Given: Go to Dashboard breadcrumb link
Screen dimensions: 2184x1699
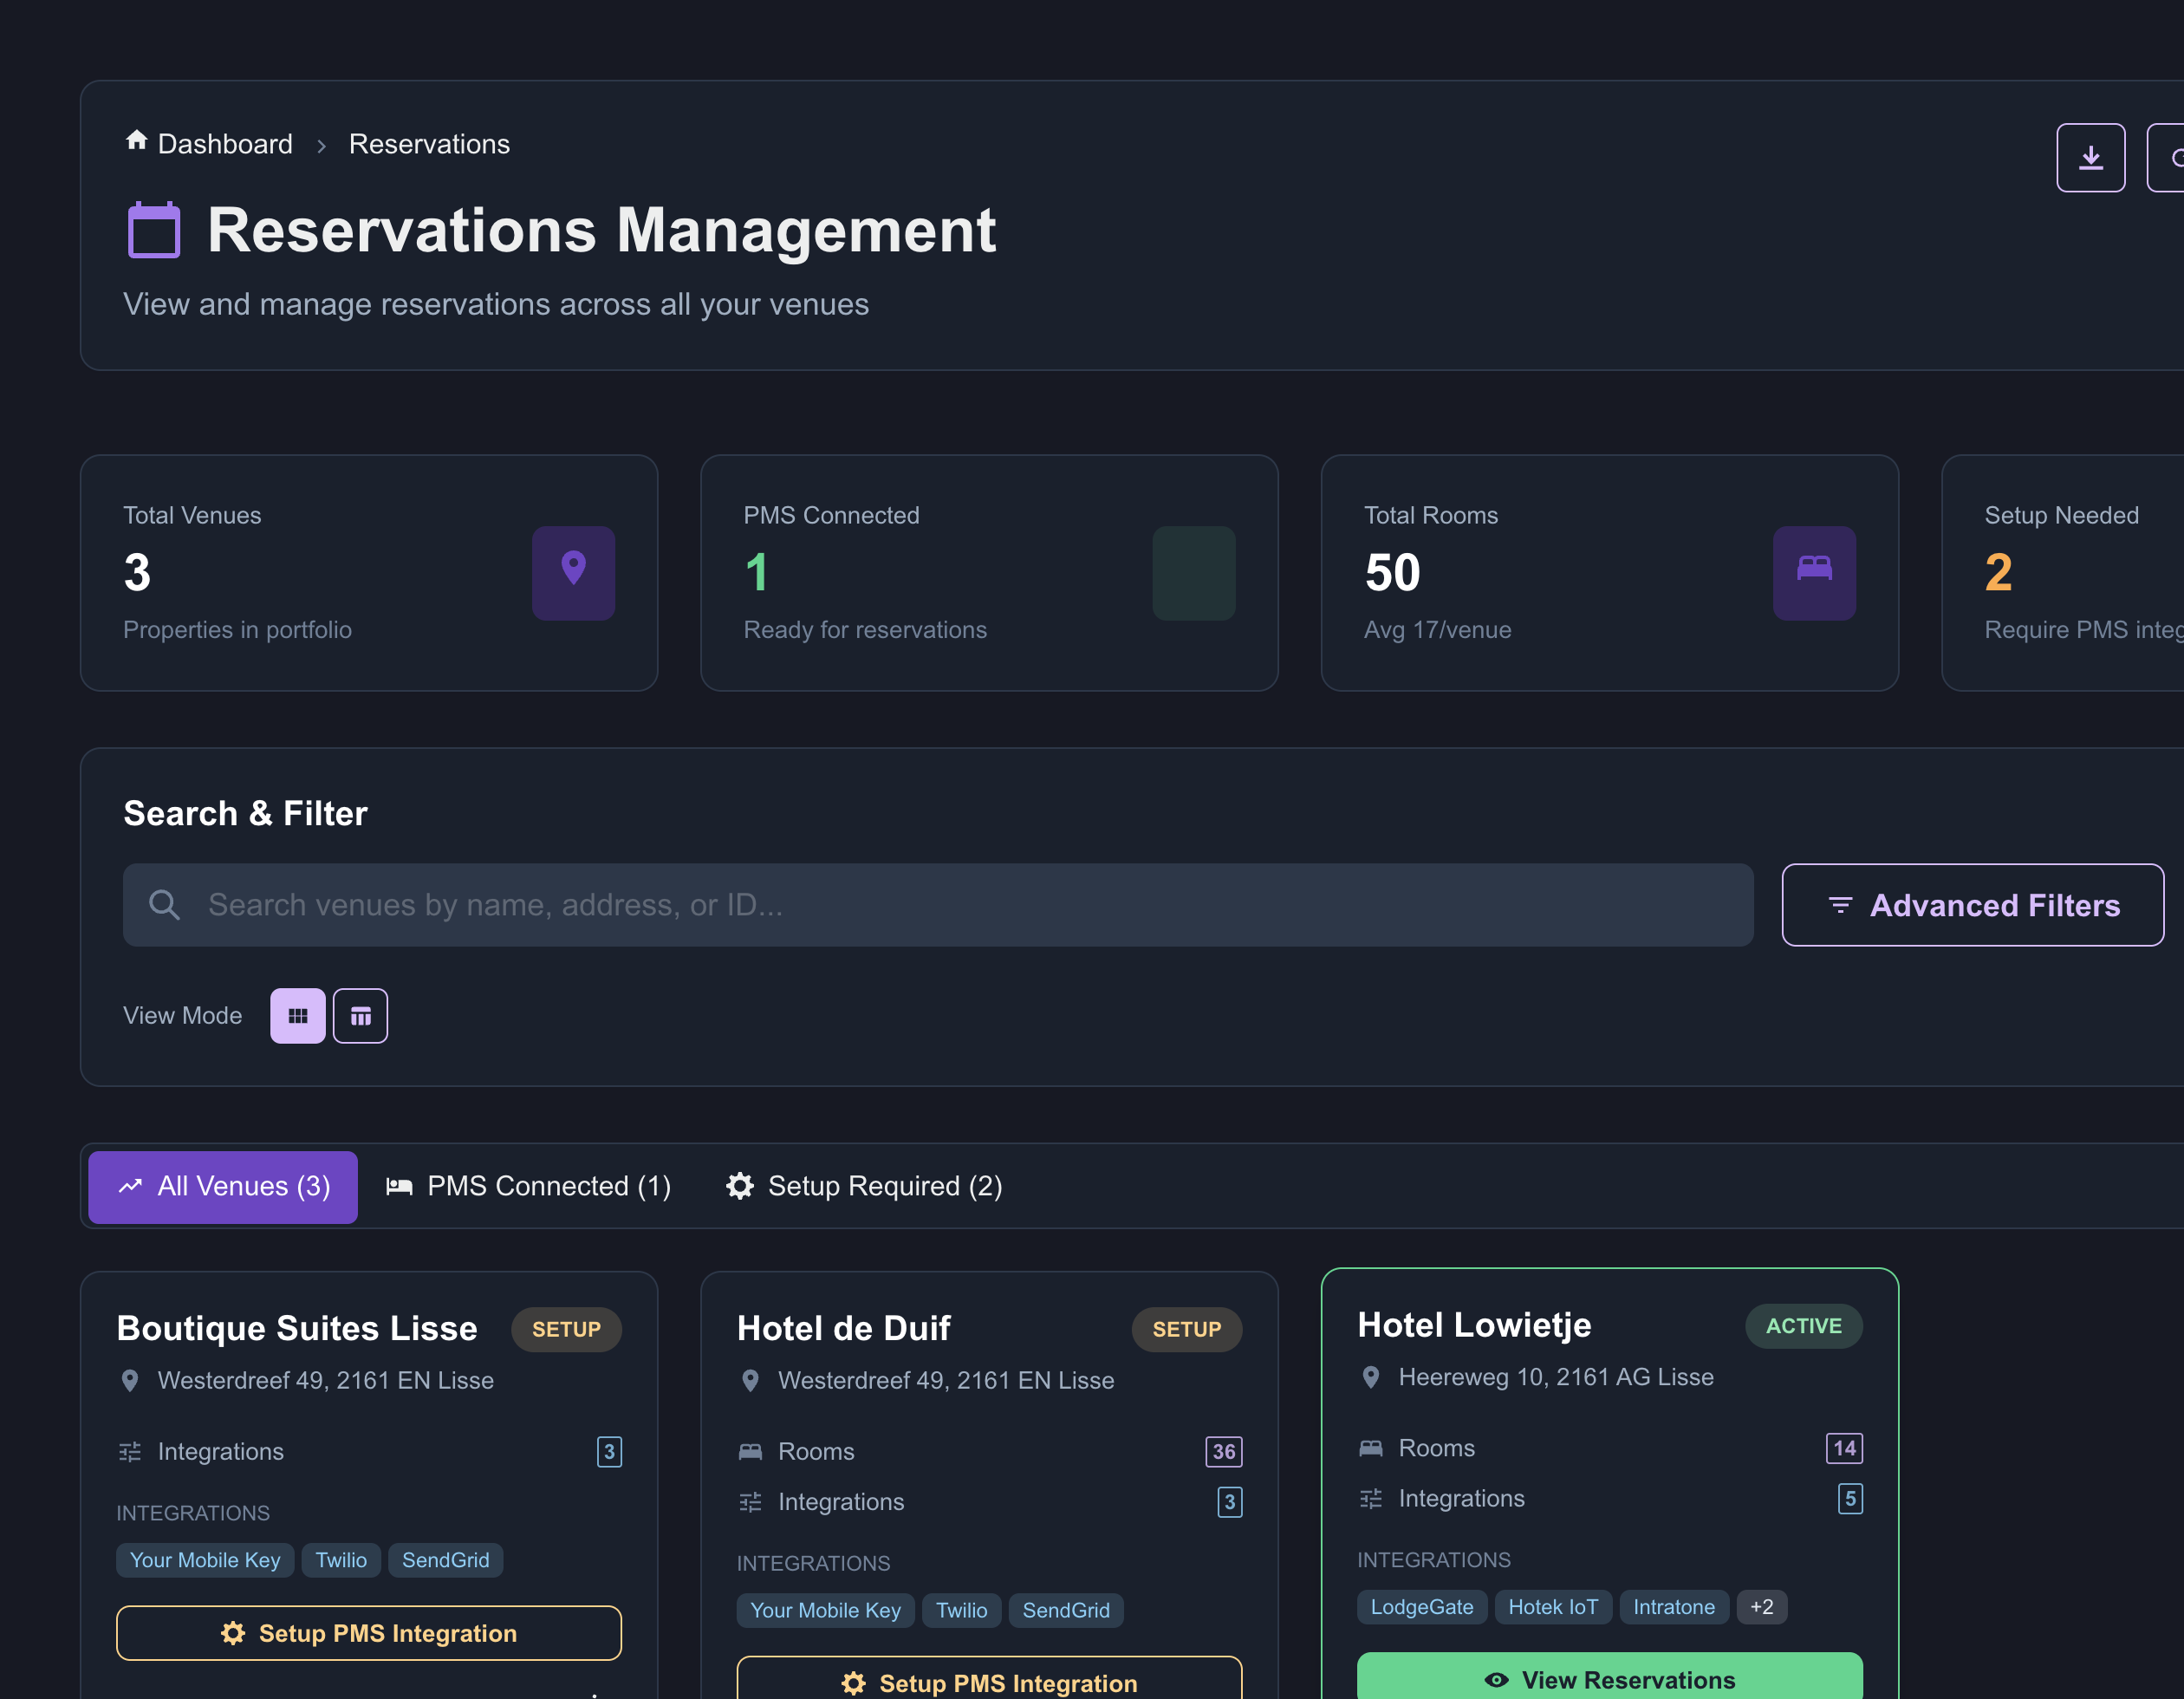Looking at the screenshot, I should [x=225, y=144].
